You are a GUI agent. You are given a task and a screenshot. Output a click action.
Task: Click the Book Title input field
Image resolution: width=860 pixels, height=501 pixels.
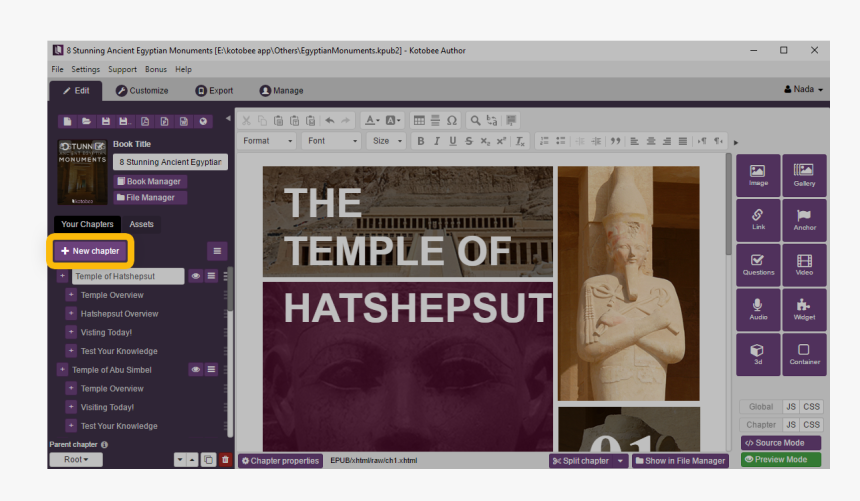tap(171, 162)
